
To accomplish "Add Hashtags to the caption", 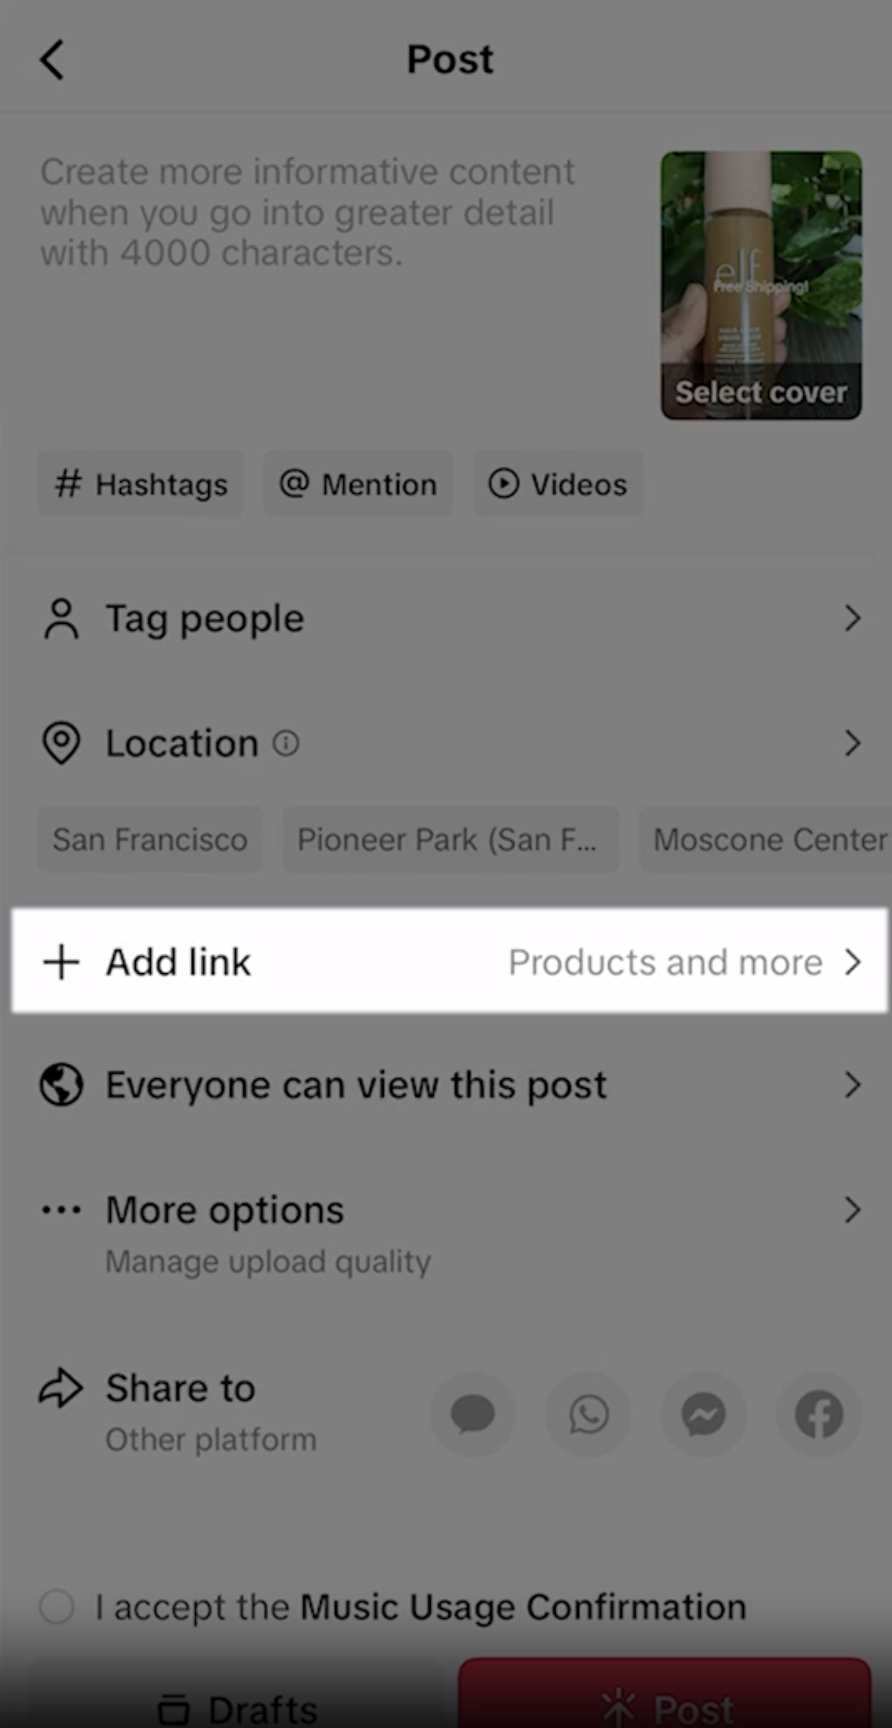I will 141,484.
